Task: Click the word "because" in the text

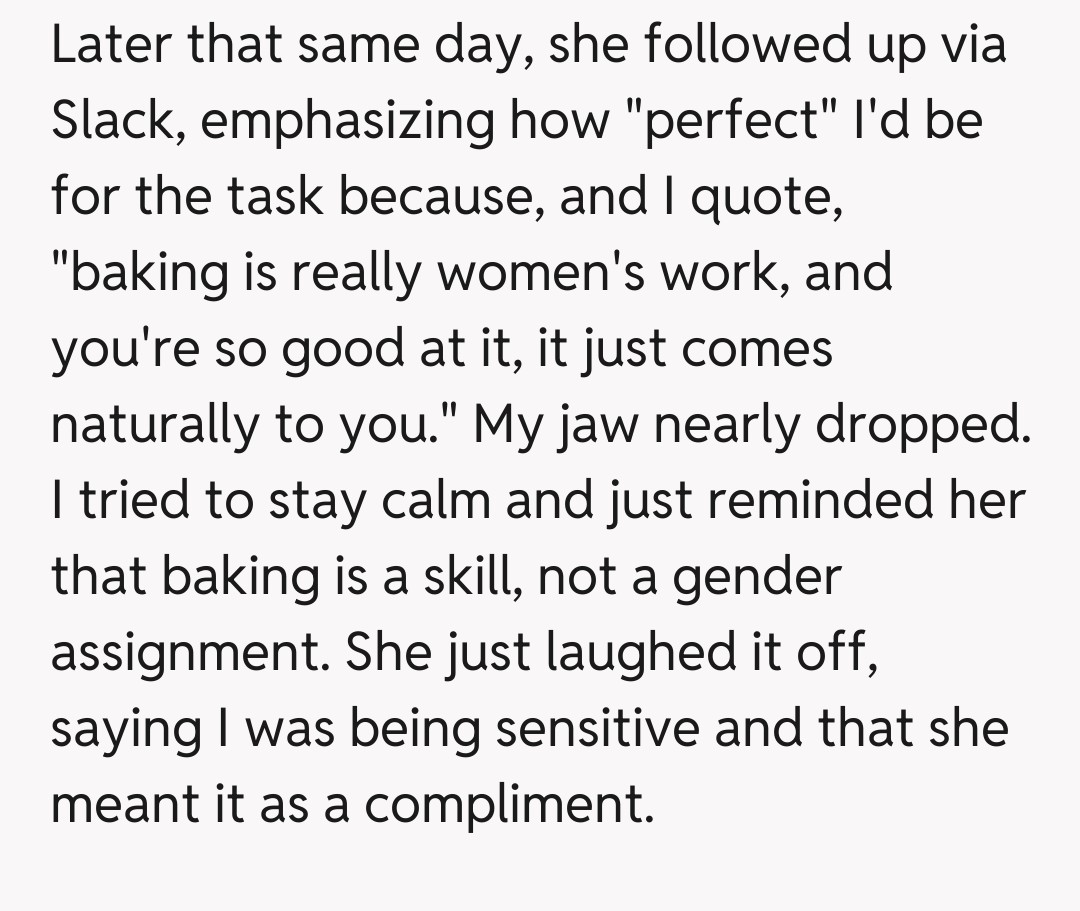Action: click(441, 197)
